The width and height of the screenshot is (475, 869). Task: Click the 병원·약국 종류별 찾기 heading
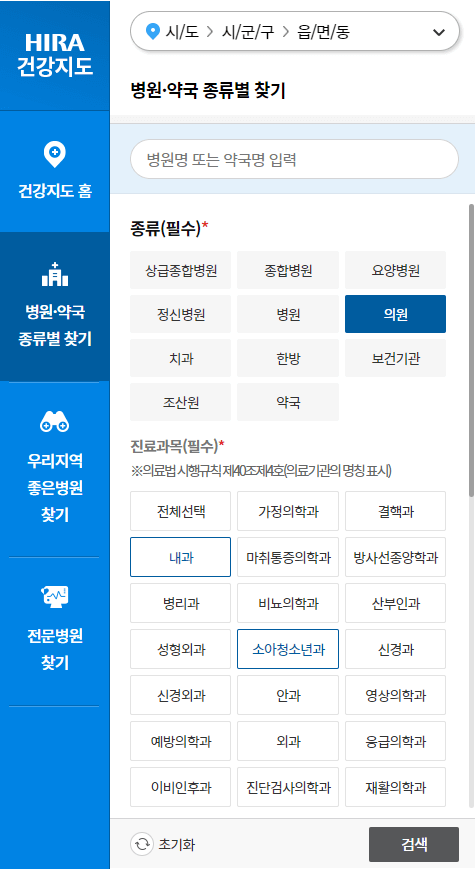pos(208,90)
